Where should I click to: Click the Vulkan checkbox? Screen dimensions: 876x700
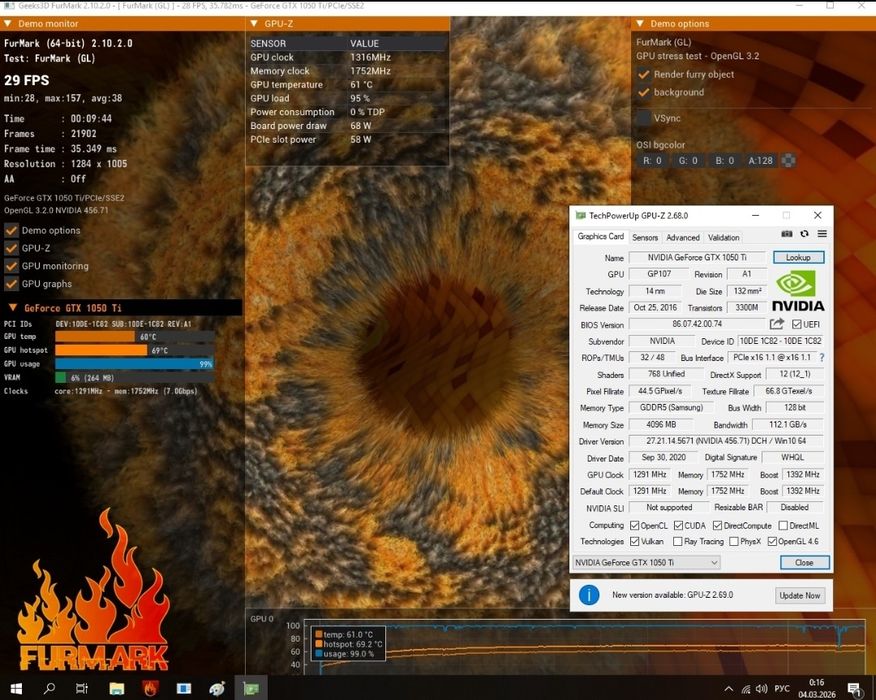click(634, 541)
